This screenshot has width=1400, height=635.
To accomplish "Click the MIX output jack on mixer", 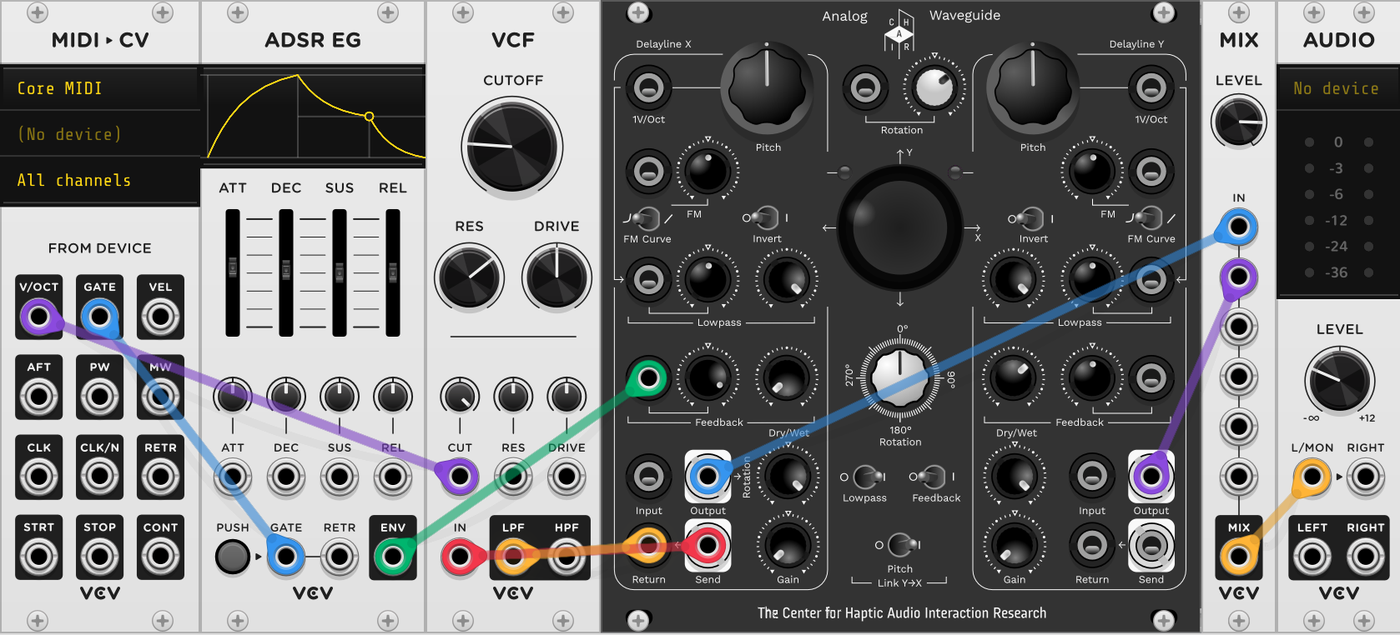I will (1238, 555).
